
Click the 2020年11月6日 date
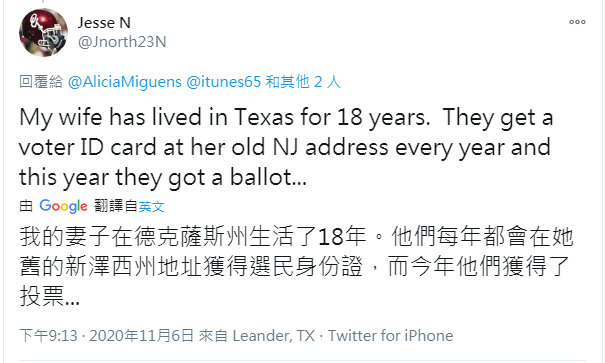(x=141, y=336)
